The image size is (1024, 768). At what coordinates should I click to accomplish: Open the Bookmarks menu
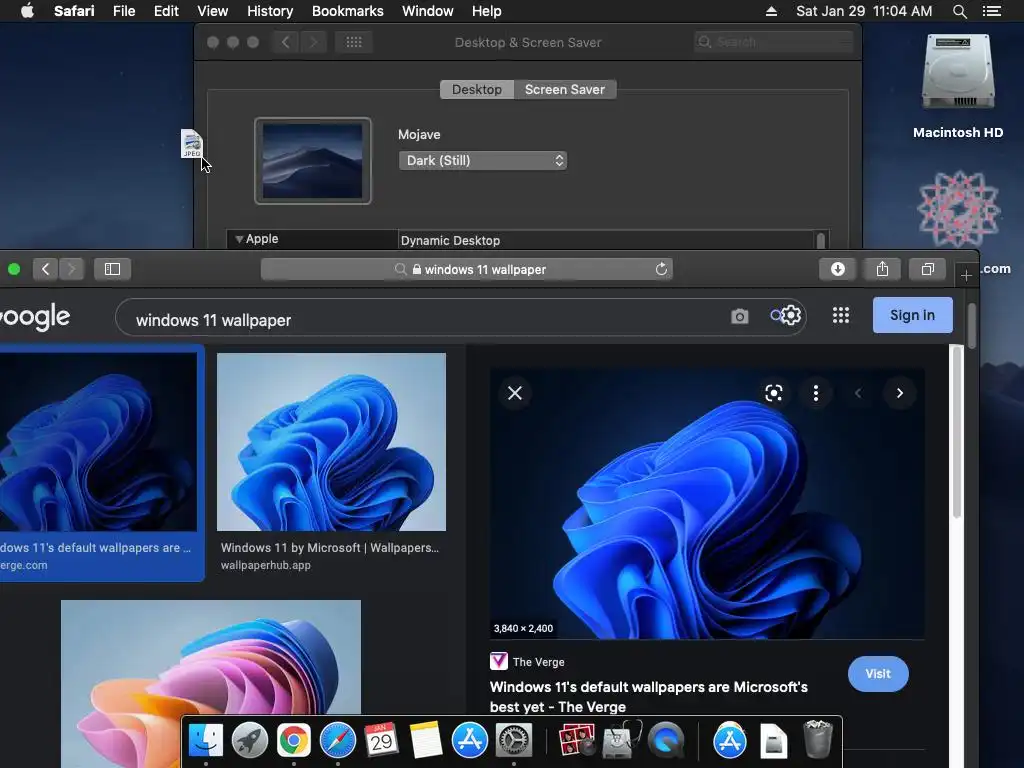click(347, 11)
